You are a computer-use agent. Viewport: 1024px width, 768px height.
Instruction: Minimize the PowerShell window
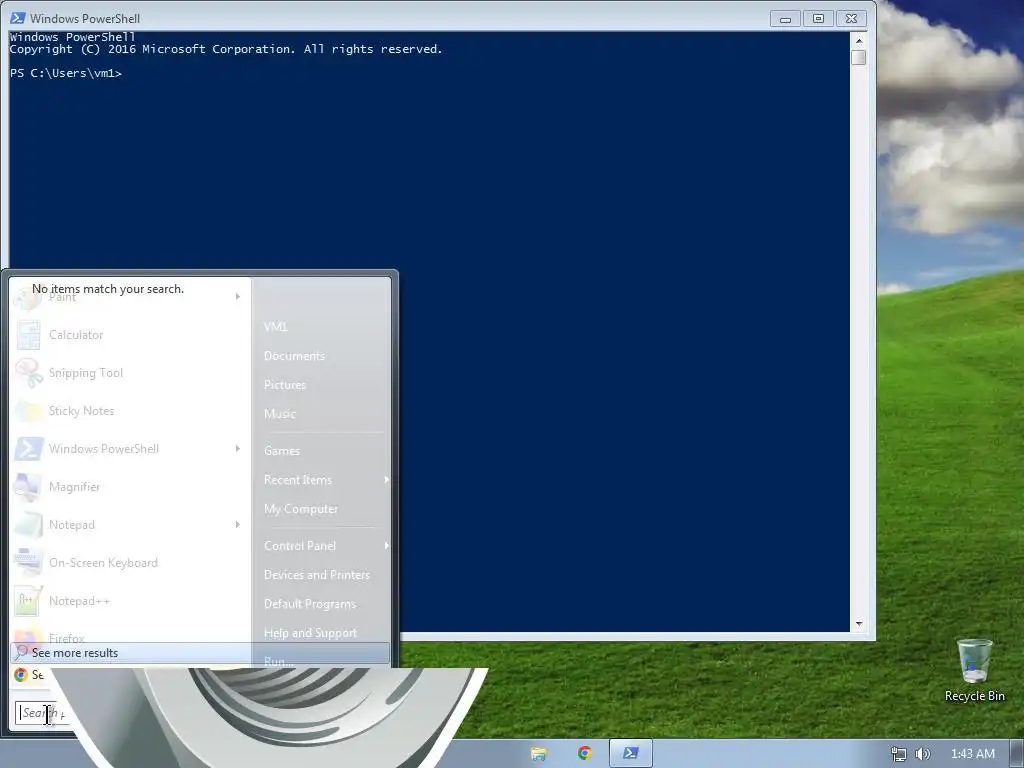point(785,19)
